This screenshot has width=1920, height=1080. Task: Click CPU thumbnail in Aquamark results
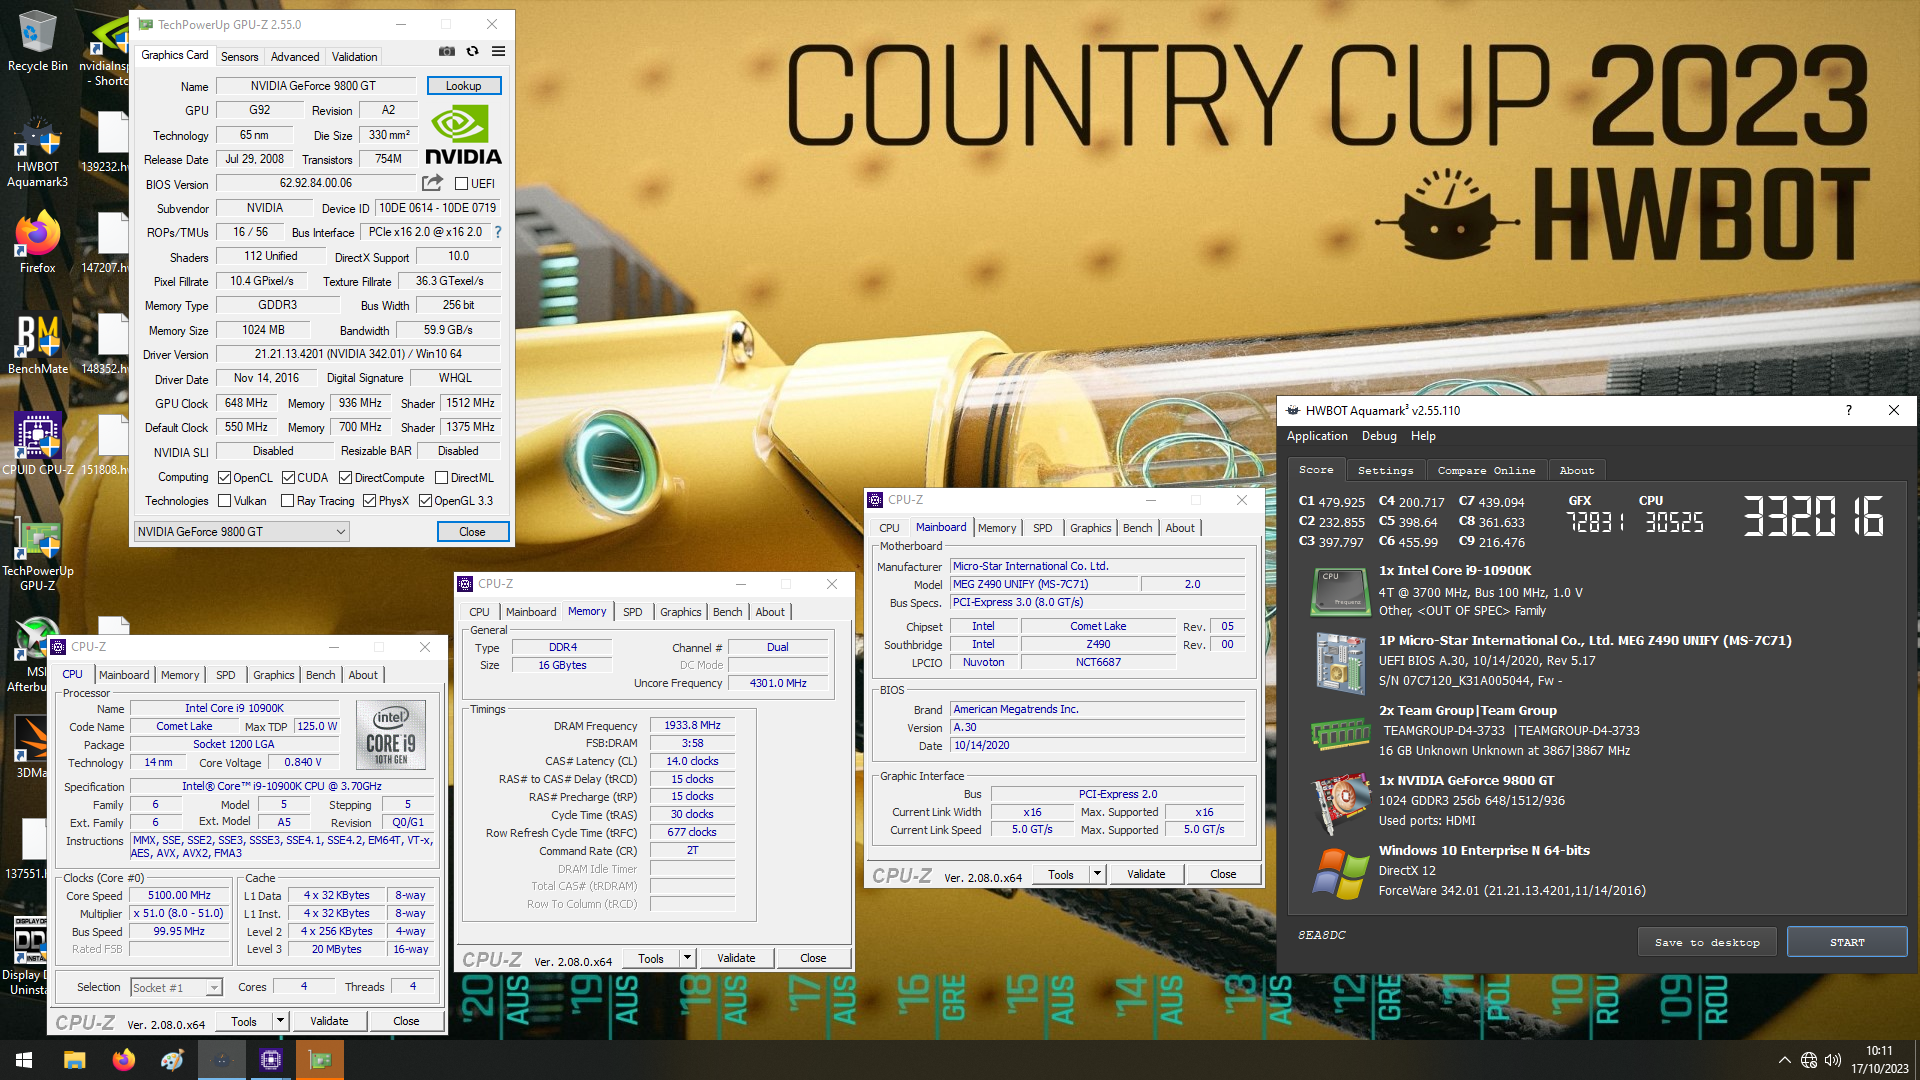tap(1339, 591)
